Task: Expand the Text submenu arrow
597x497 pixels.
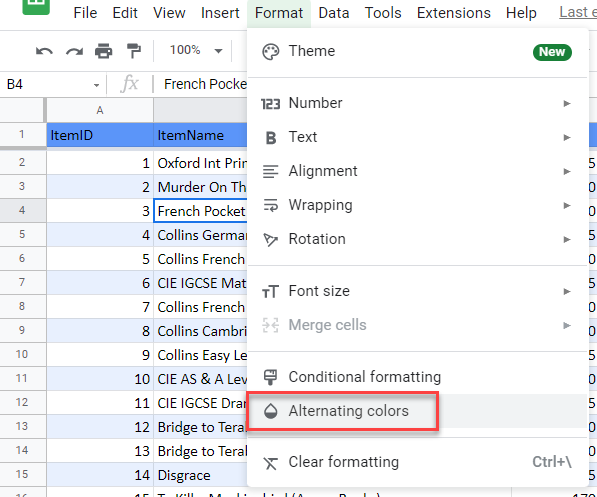Action: (x=567, y=137)
